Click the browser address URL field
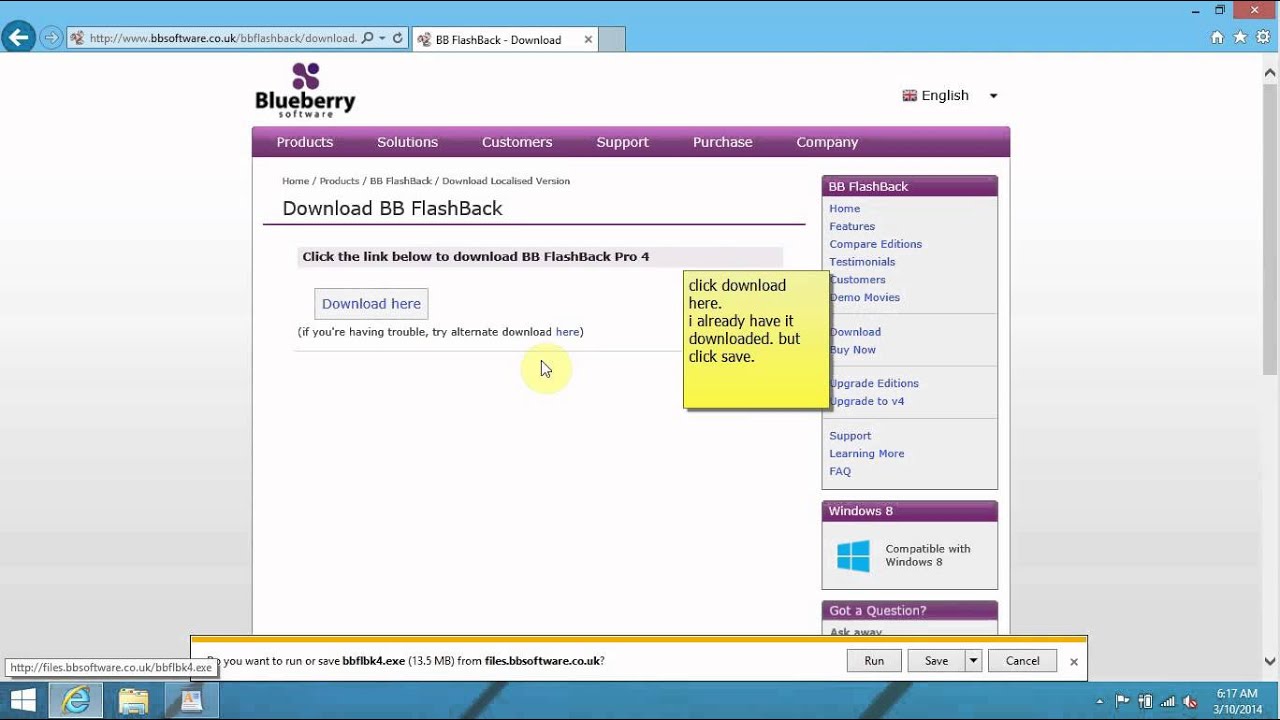Image resolution: width=1280 pixels, height=720 pixels. coord(222,38)
